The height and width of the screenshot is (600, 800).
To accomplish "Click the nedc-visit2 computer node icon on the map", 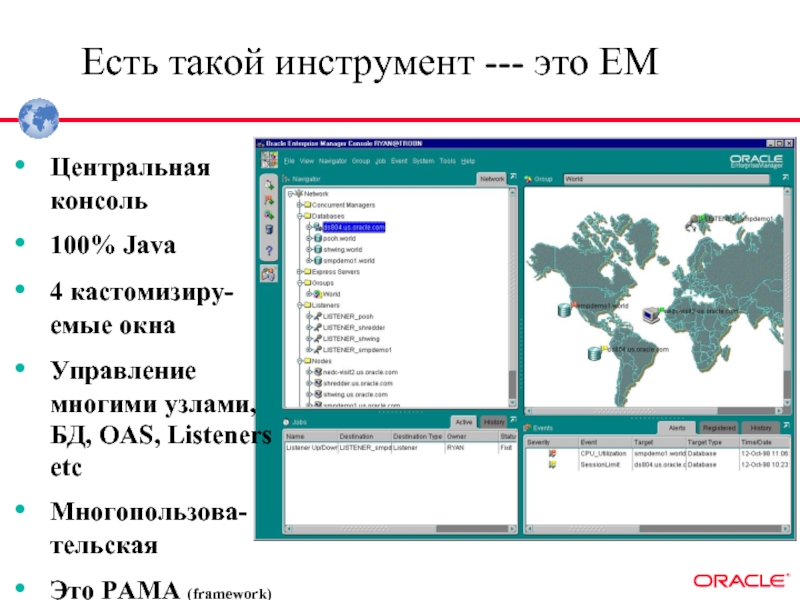I will click(x=651, y=315).
